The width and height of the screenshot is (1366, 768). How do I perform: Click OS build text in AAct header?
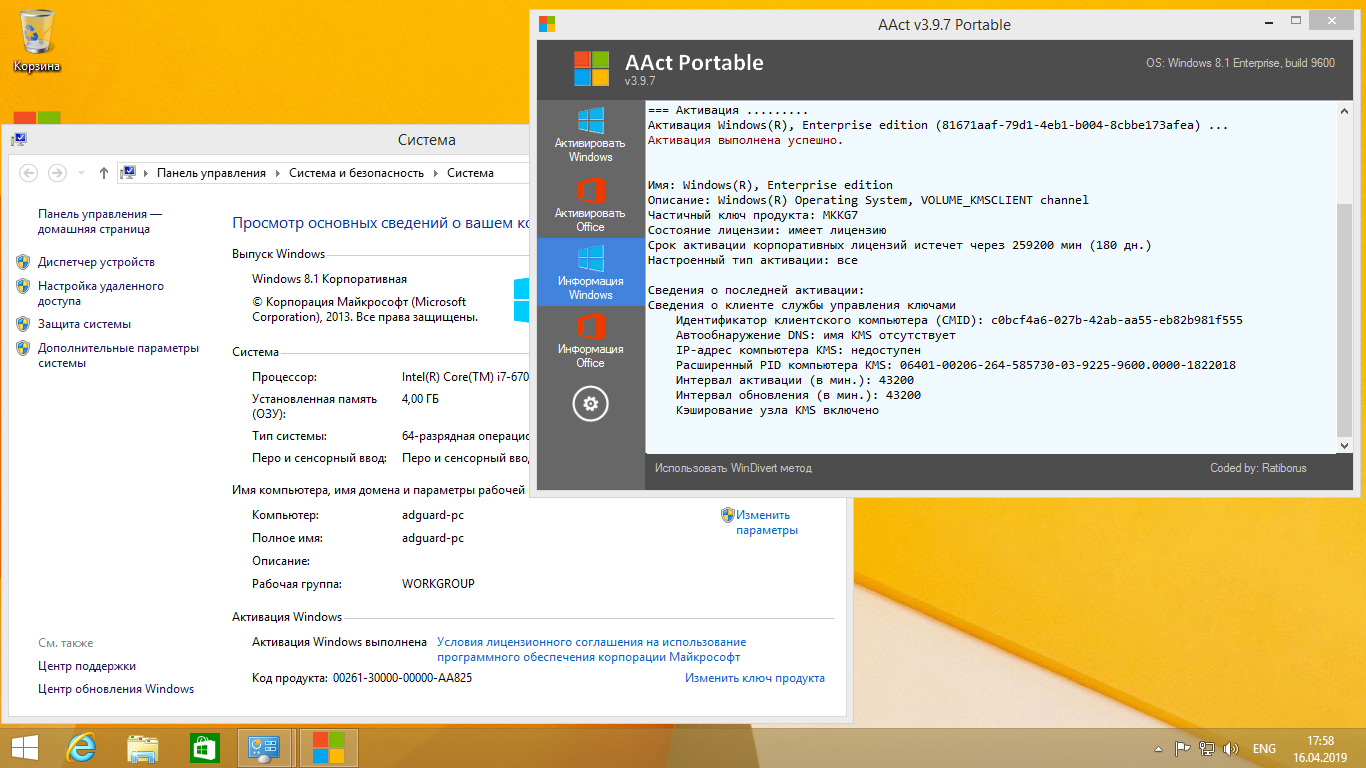[x=1240, y=63]
